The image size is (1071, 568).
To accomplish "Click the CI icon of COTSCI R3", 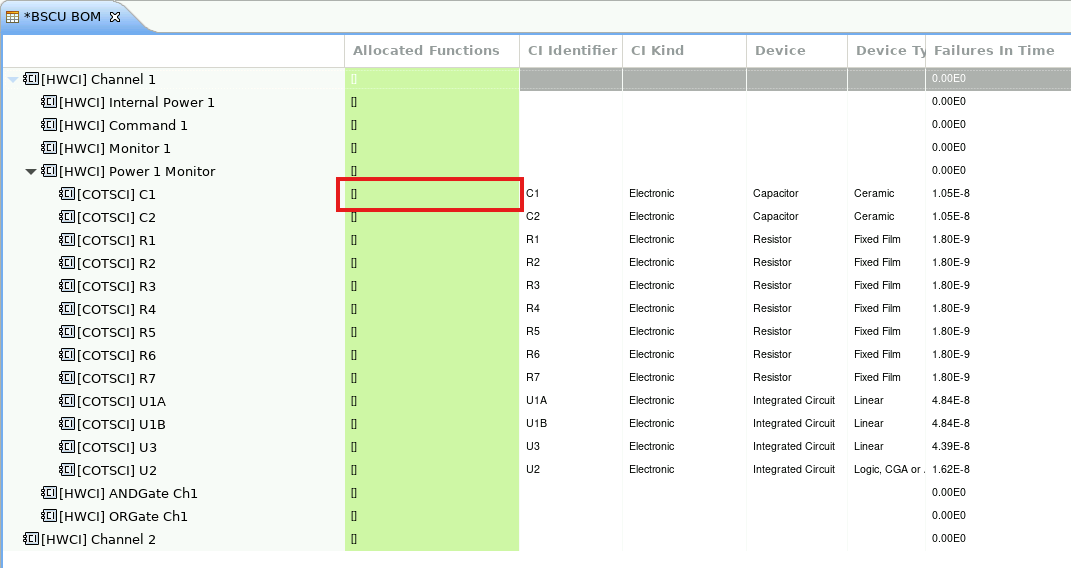I will coord(67,286).
